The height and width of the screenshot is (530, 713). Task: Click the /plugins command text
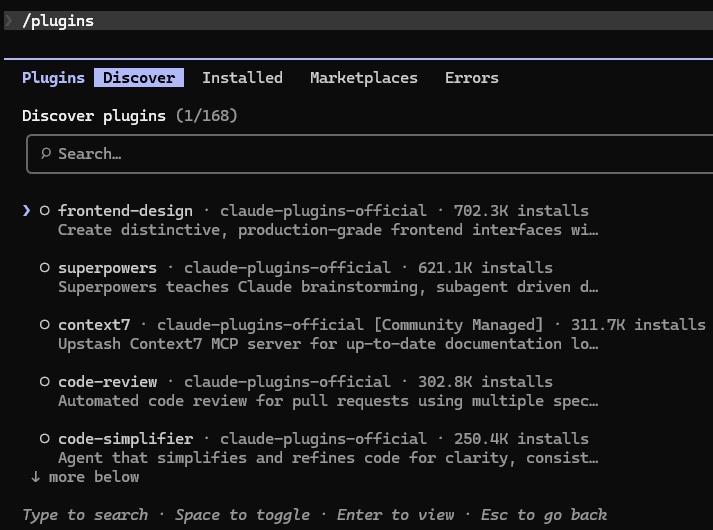click(x=58, y=21)
